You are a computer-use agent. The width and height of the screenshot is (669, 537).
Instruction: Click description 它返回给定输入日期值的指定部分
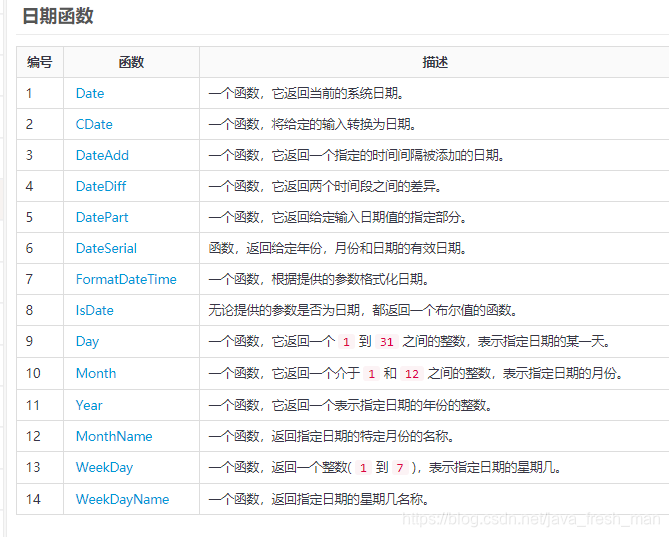369,218
